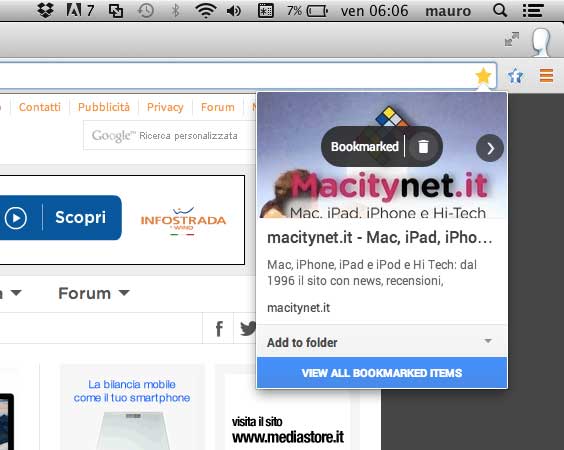Open Notification Center list icon
The width and height of the screenshot is (564, 450).
click(x=533, y=10)
